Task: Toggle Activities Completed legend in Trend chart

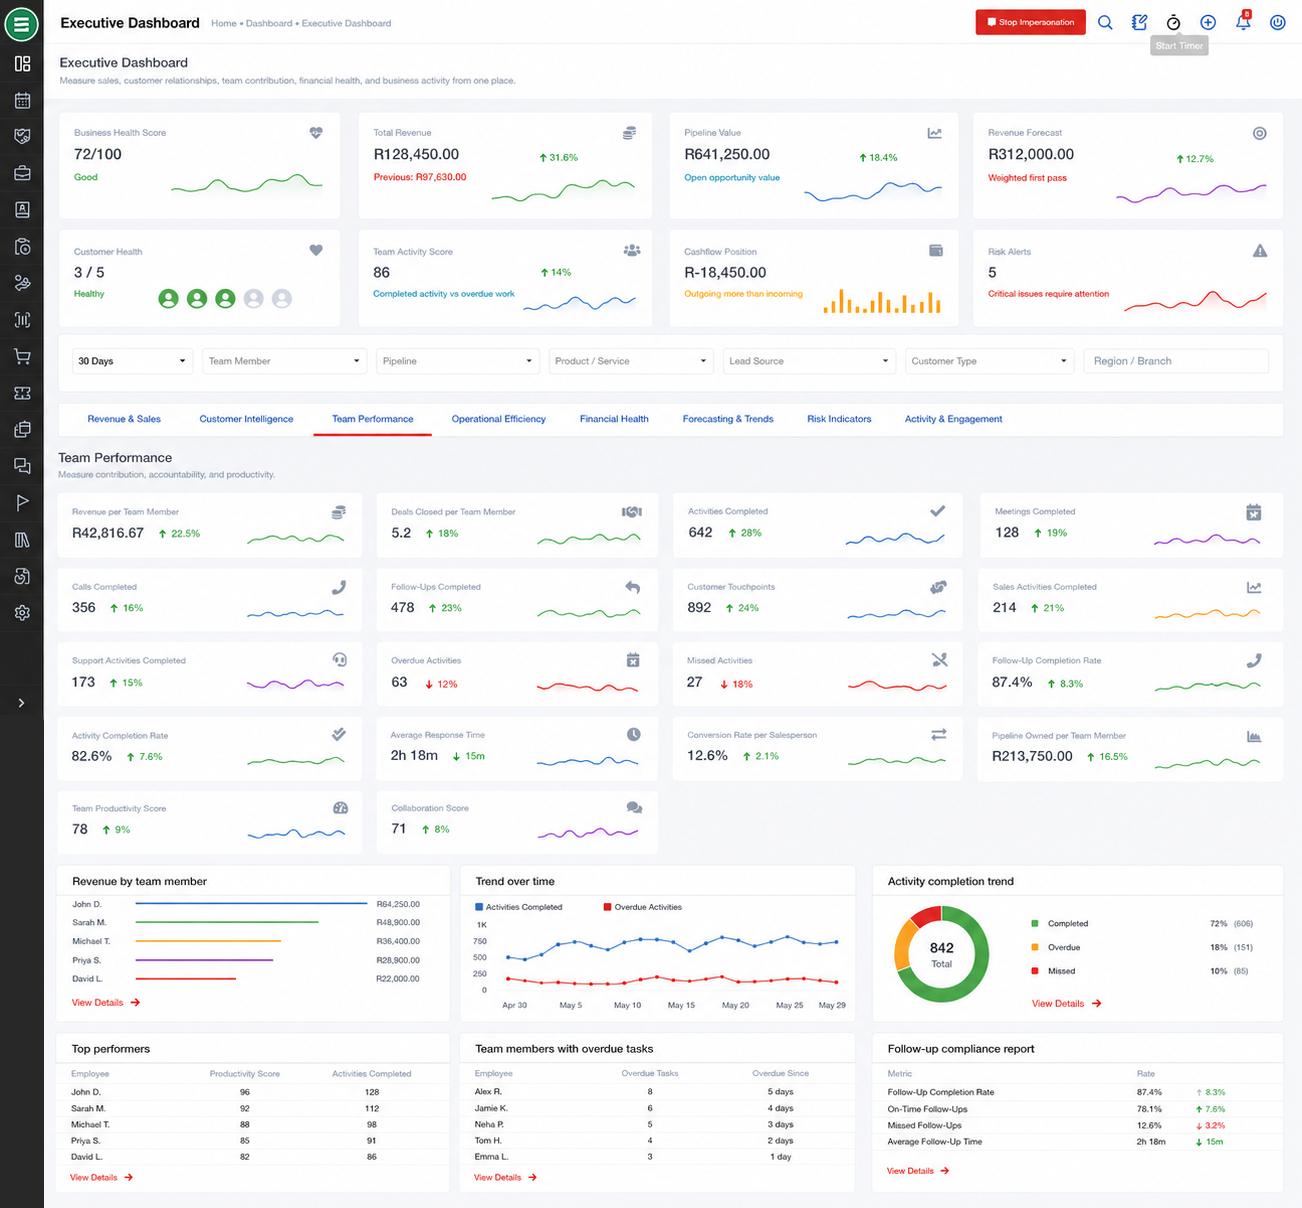Action: point(519,907)
